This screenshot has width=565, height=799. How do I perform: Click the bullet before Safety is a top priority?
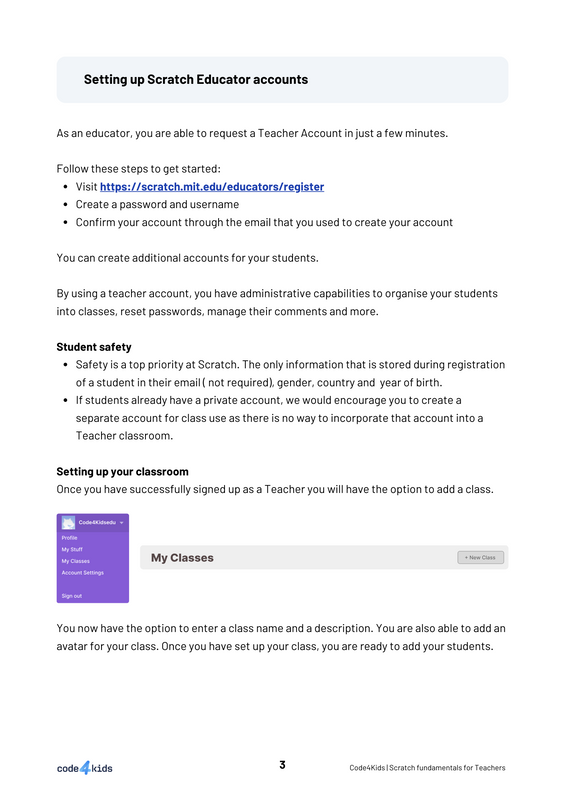tap(65, 365)
